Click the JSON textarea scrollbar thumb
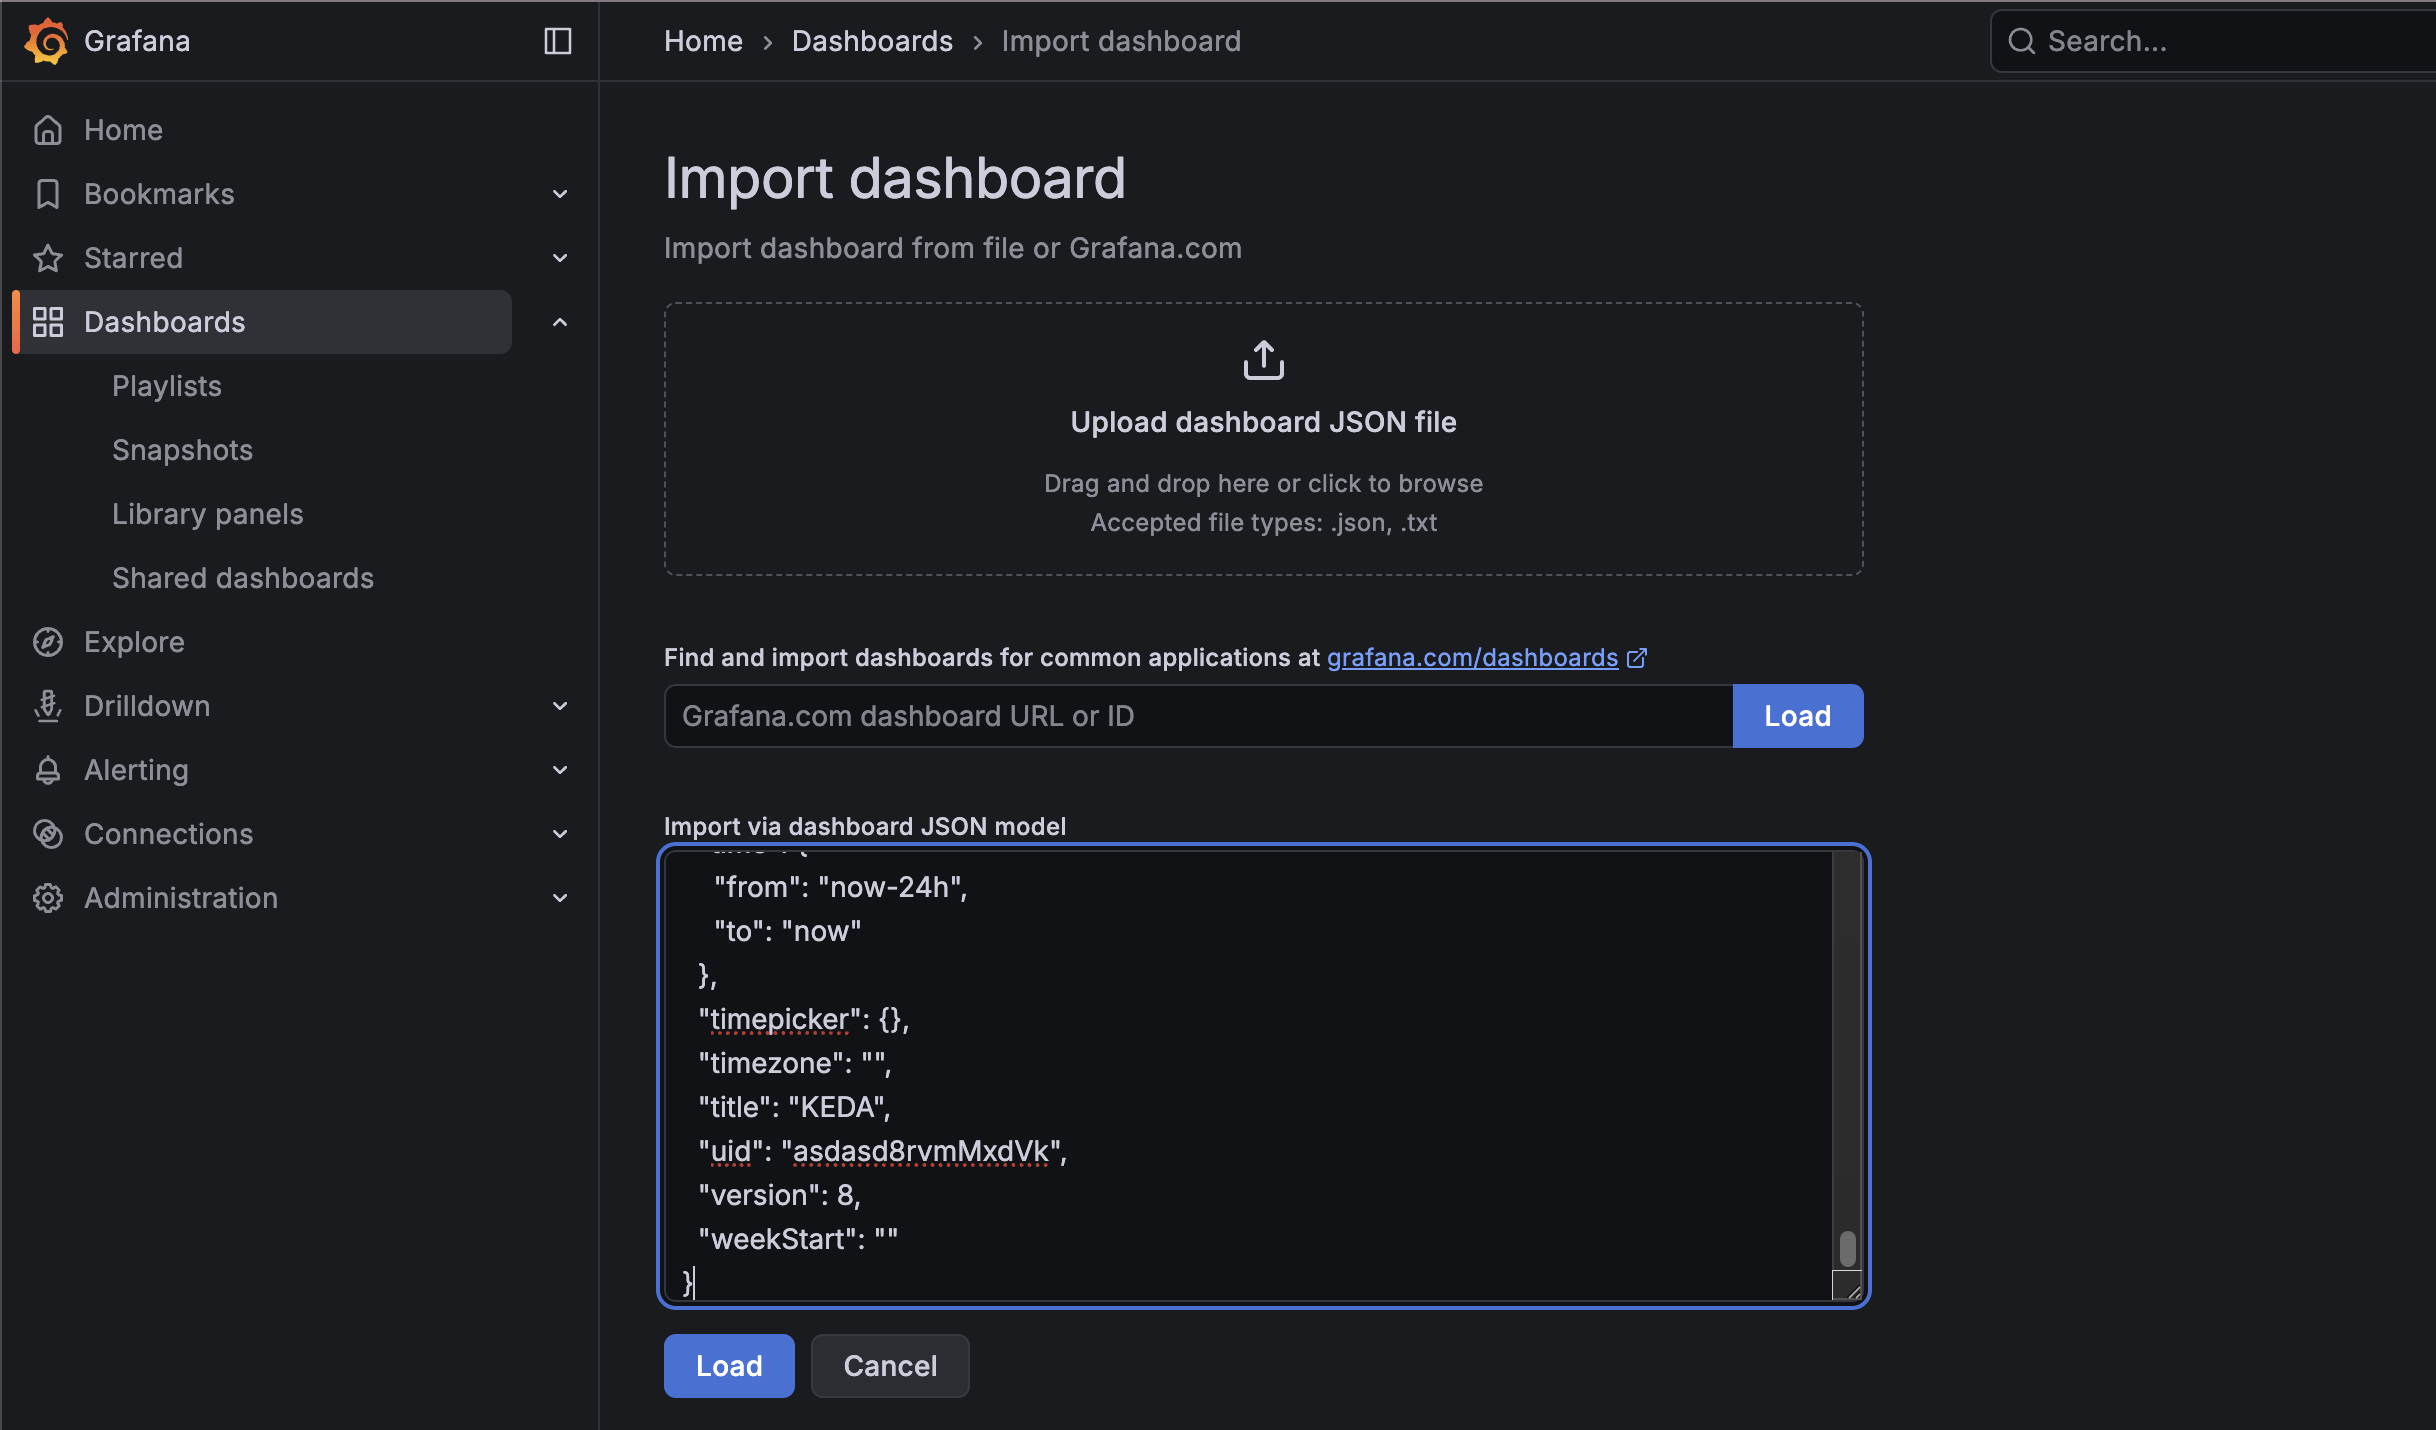The image size is (2436, 1430). [1847, 1248]
